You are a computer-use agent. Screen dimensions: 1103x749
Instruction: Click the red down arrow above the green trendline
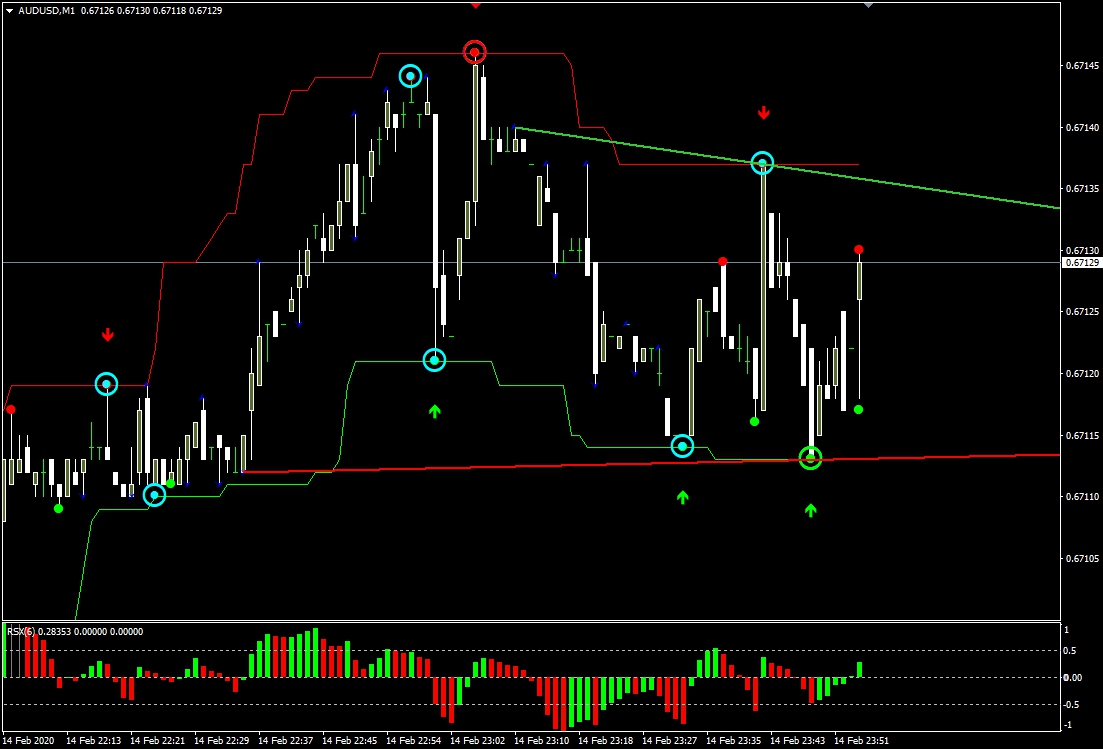click(764, 113)
